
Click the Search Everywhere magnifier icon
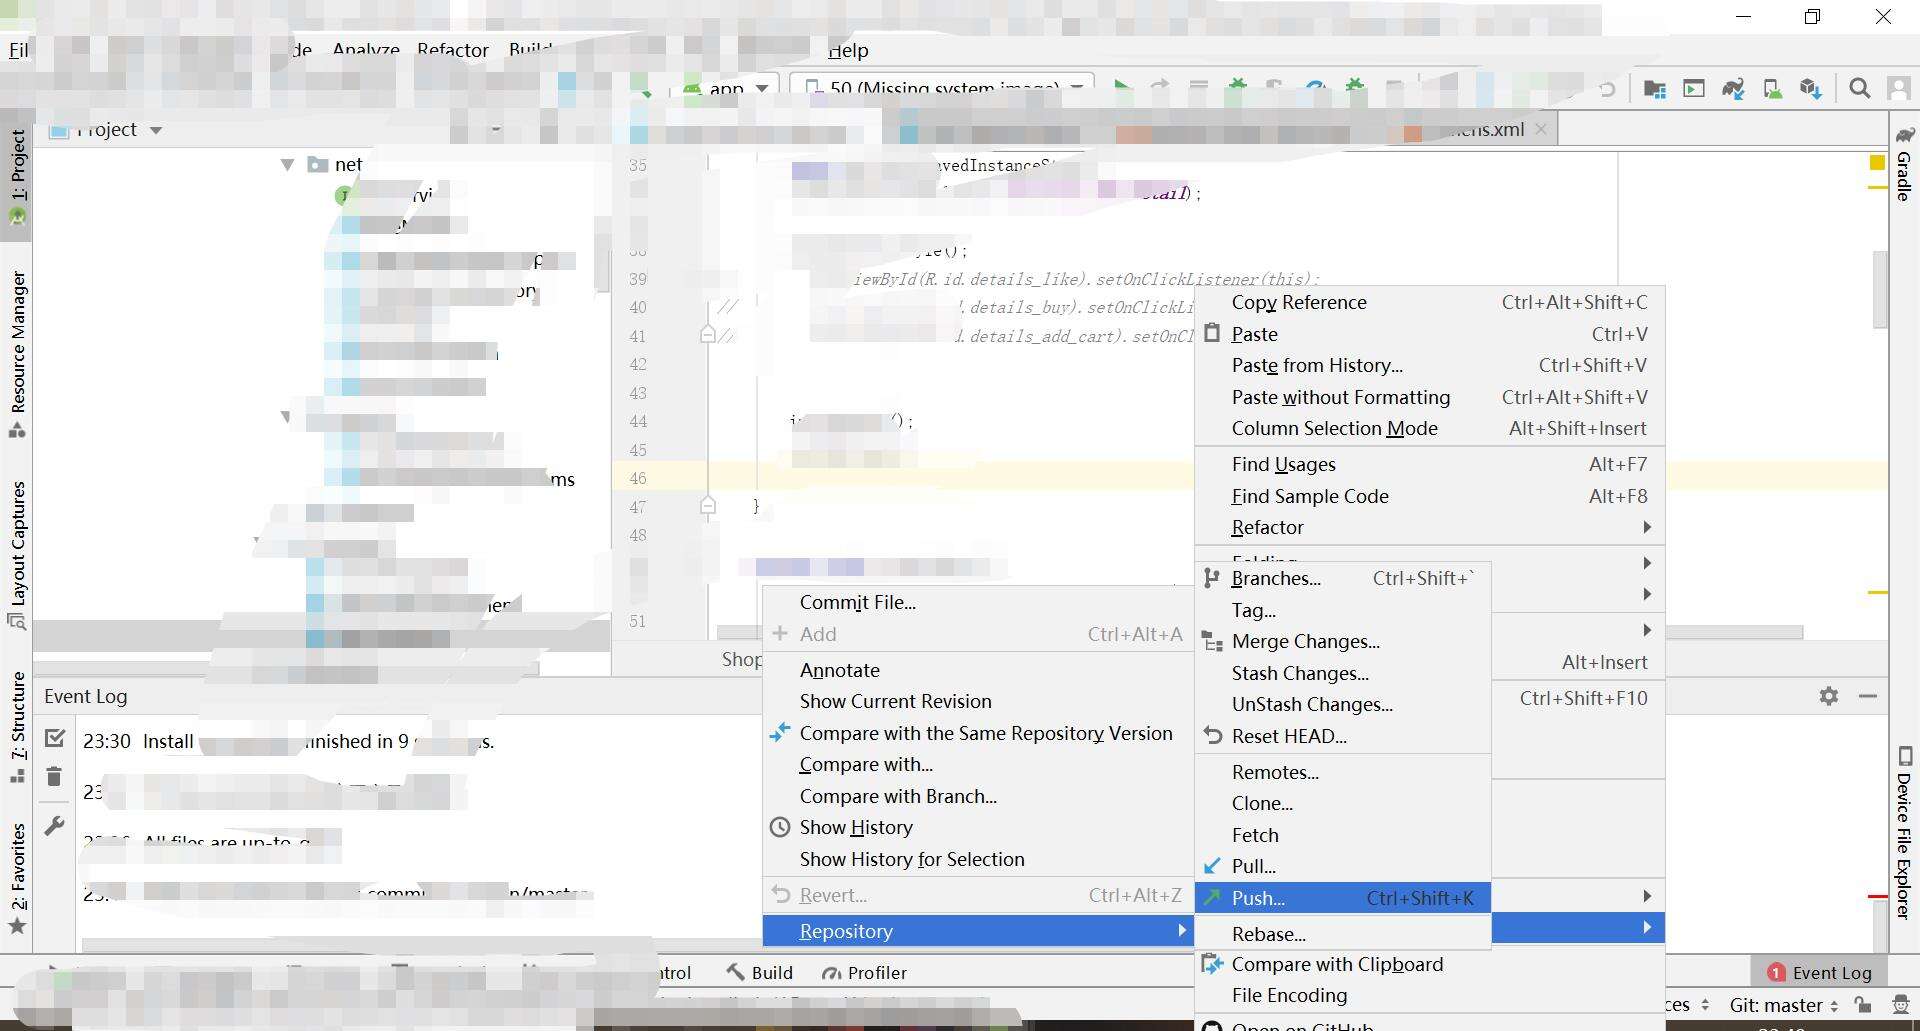pos(1859,89)
